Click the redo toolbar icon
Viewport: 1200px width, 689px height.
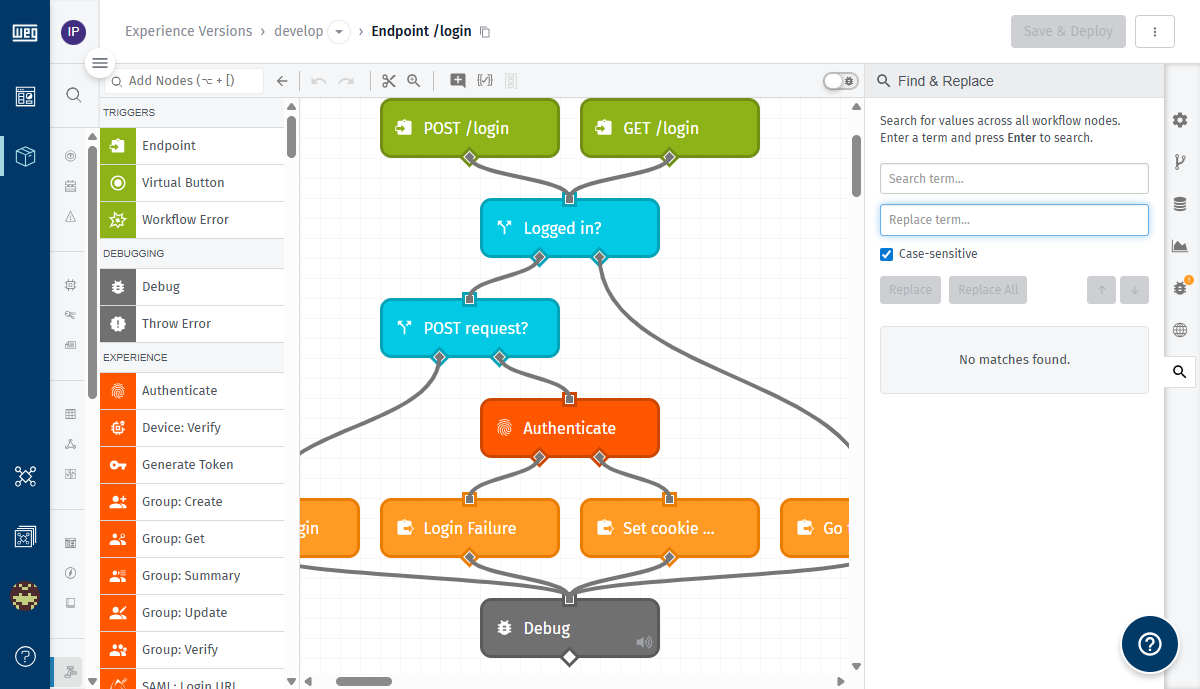click(346, 81)
